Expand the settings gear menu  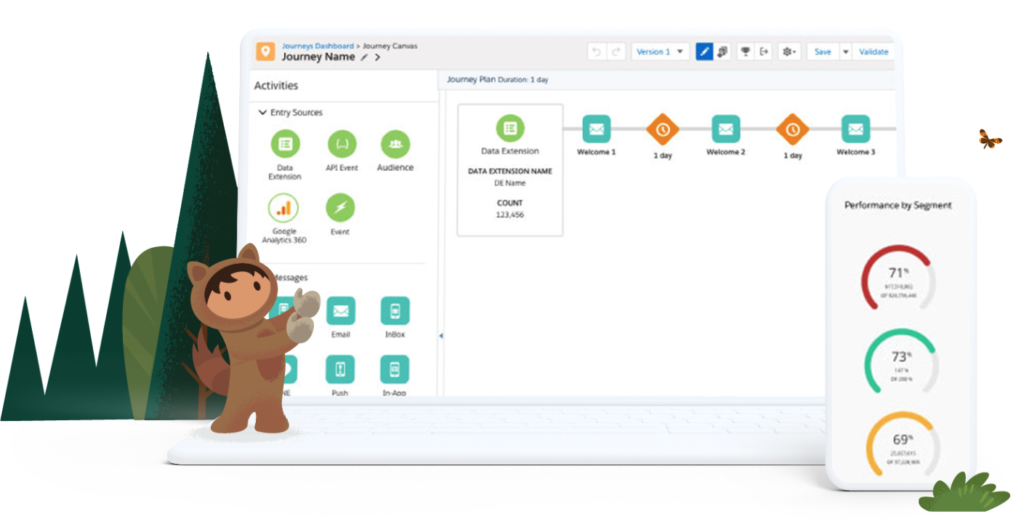789,51
